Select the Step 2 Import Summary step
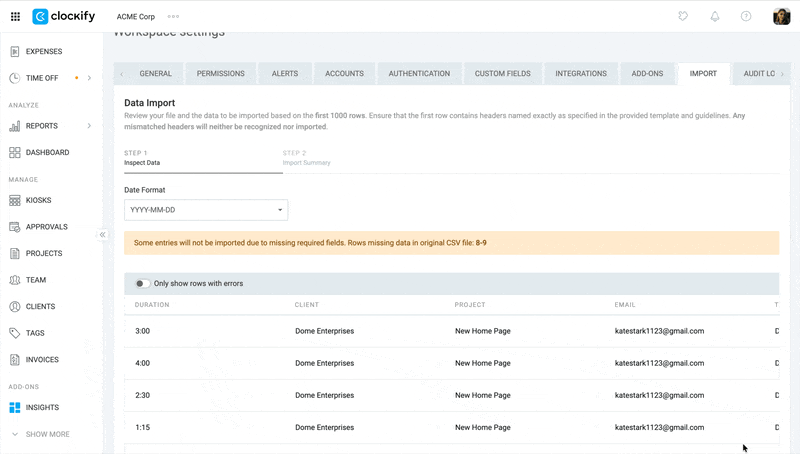 pos(306,157)
